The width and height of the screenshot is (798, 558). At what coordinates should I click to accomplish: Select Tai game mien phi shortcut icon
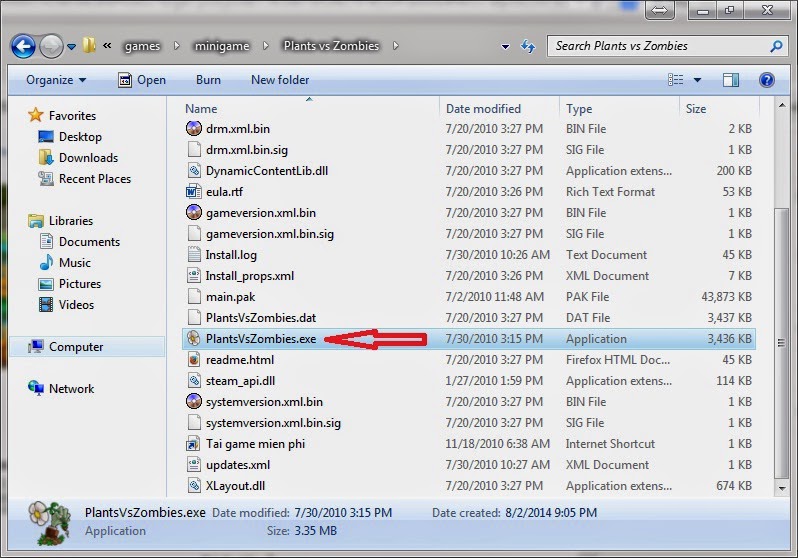point(193,444)
